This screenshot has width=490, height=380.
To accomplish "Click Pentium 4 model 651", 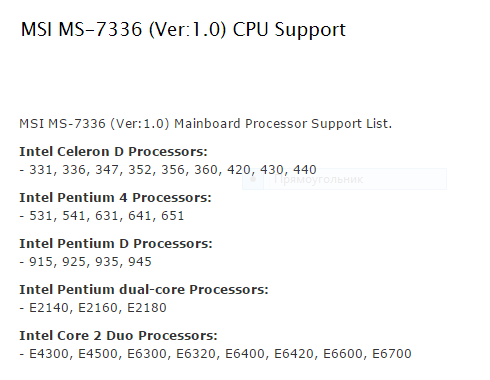I will (173, 216).
